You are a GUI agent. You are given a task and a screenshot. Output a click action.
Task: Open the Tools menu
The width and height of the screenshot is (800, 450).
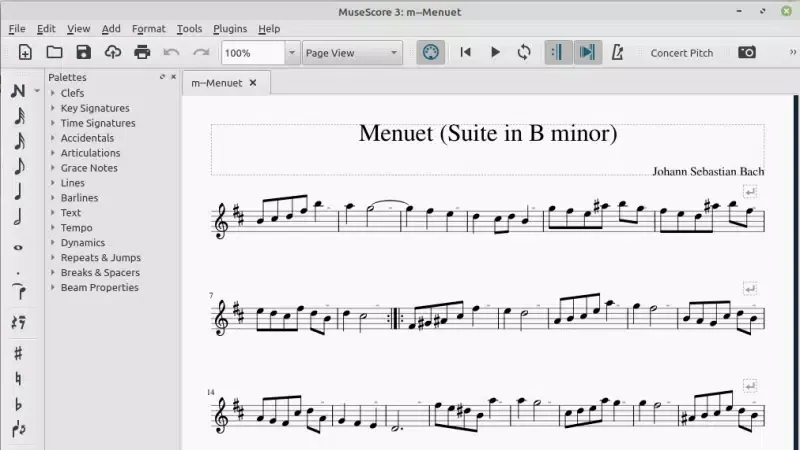(x=189, y=29)
